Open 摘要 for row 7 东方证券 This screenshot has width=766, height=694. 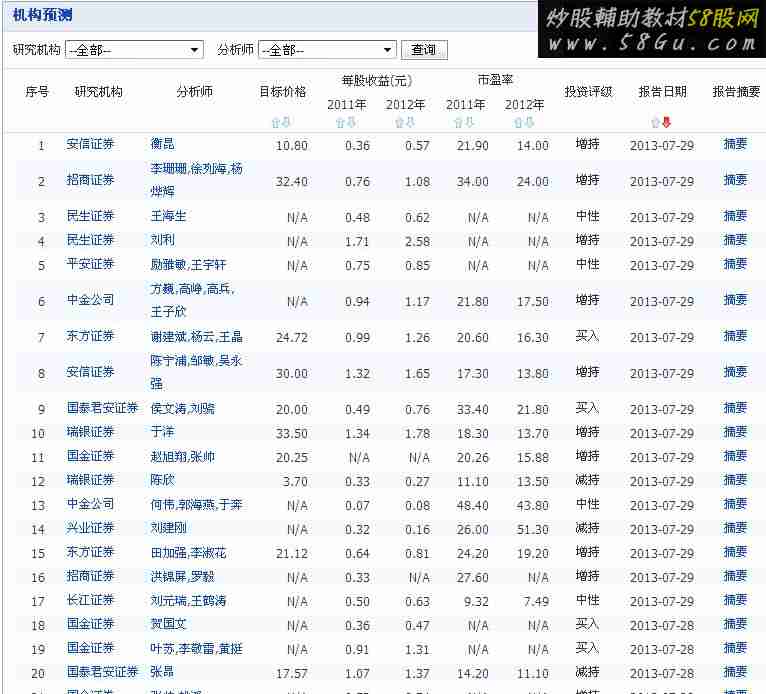coord(735,336)
